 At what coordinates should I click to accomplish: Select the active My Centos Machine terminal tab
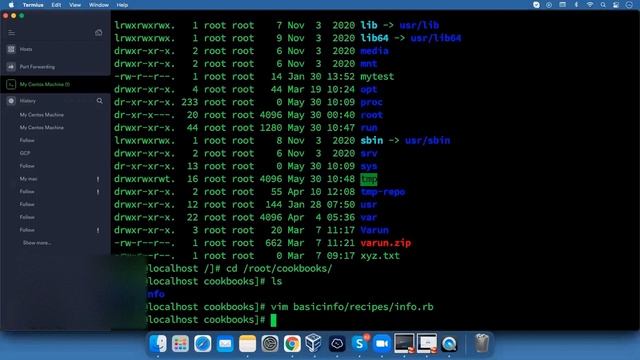pyautogui.click(x=55, y=84)
